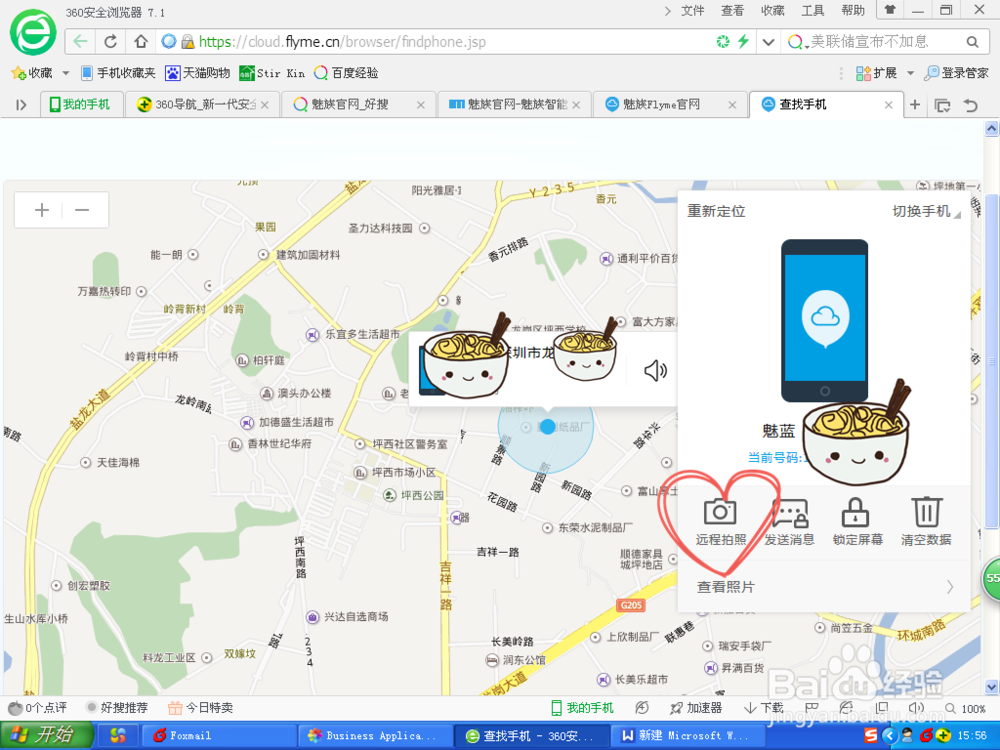Click the 清空数据 trash can icon

pos(926,512)
